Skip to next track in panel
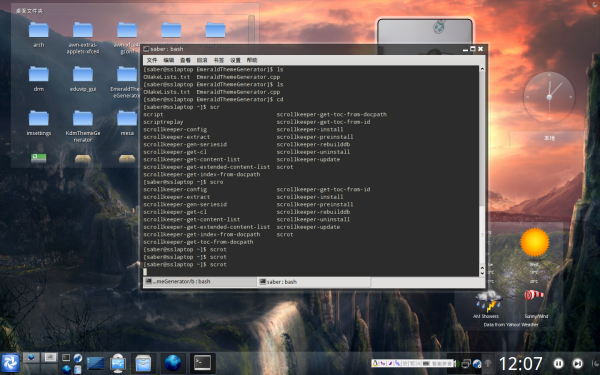 click(x=577, y=363)
